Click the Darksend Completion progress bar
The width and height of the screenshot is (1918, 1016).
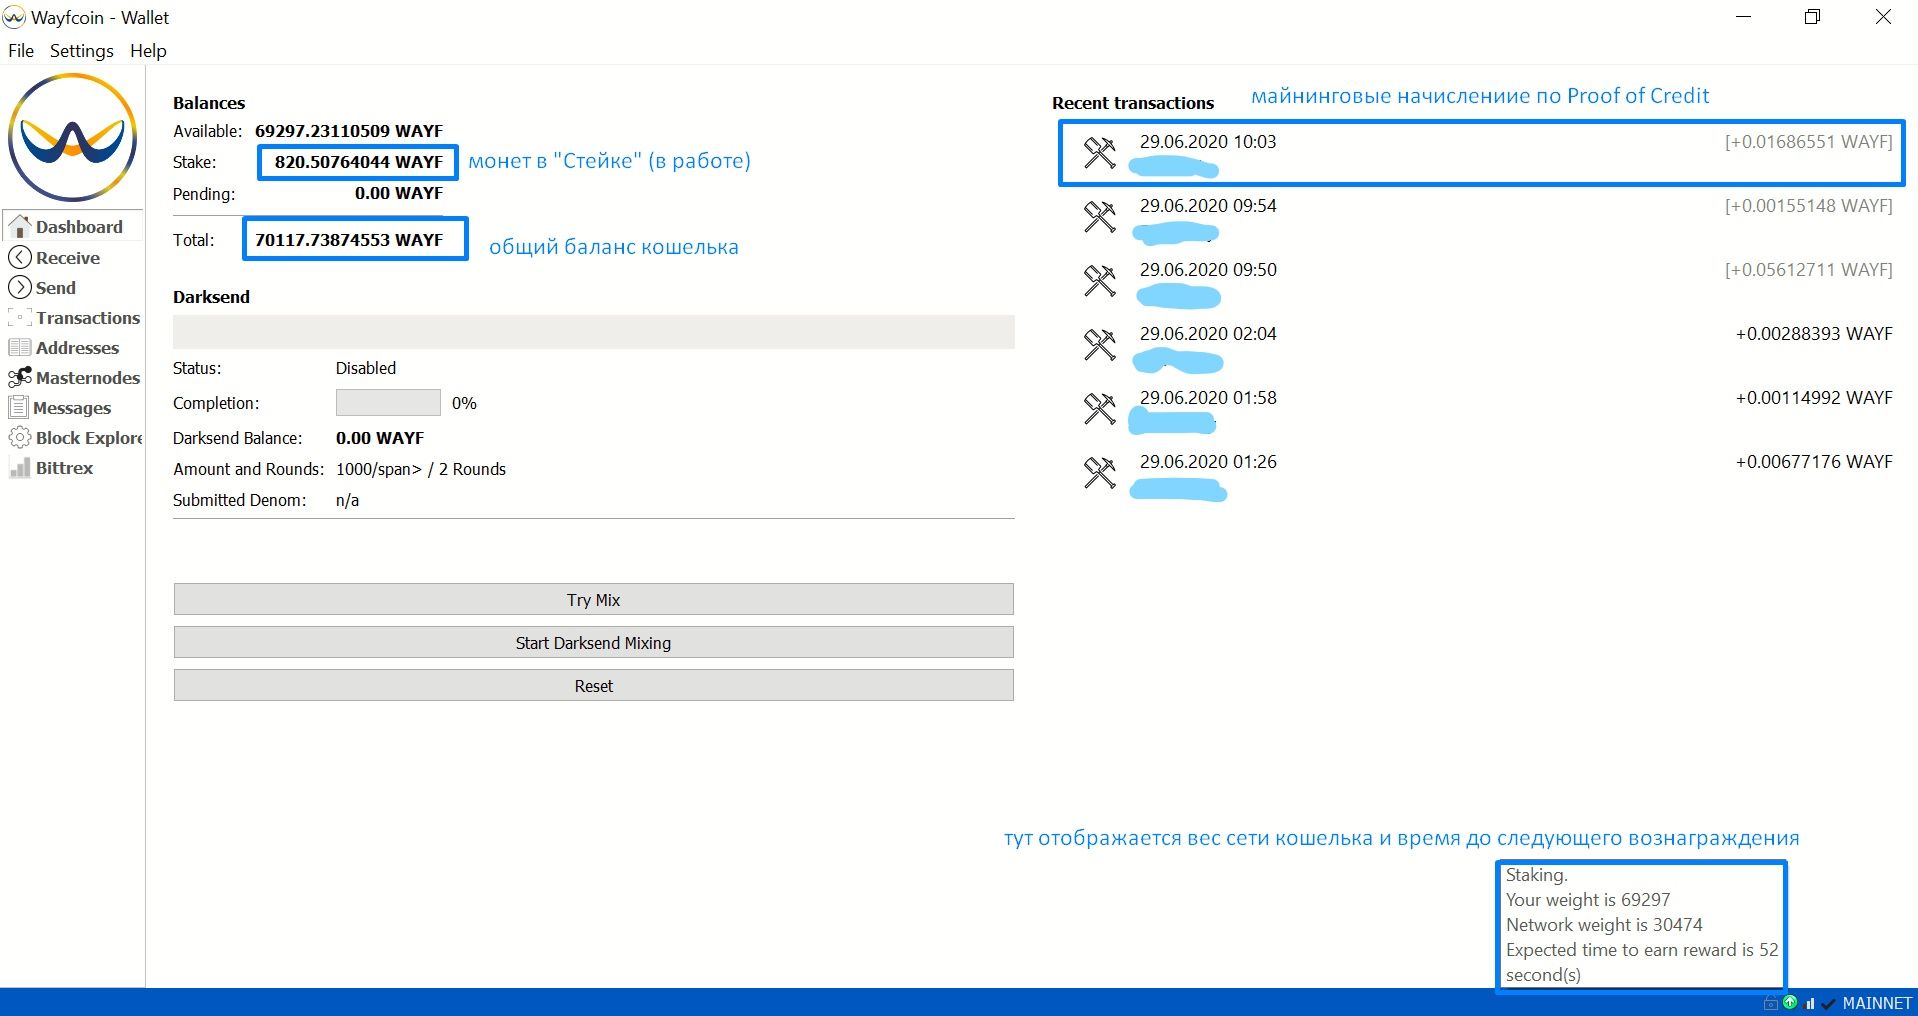(x=388, y=403)
